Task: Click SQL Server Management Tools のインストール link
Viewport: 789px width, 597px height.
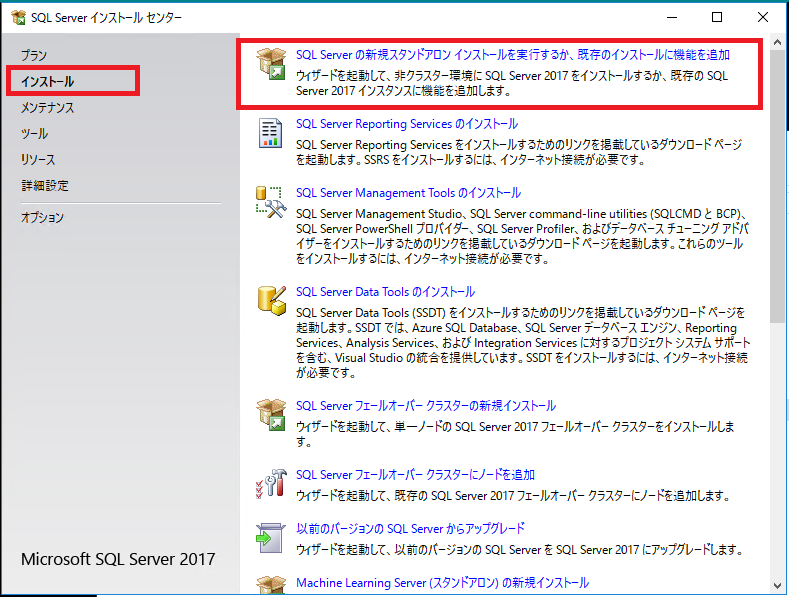Action: click(x=408, y=193)
